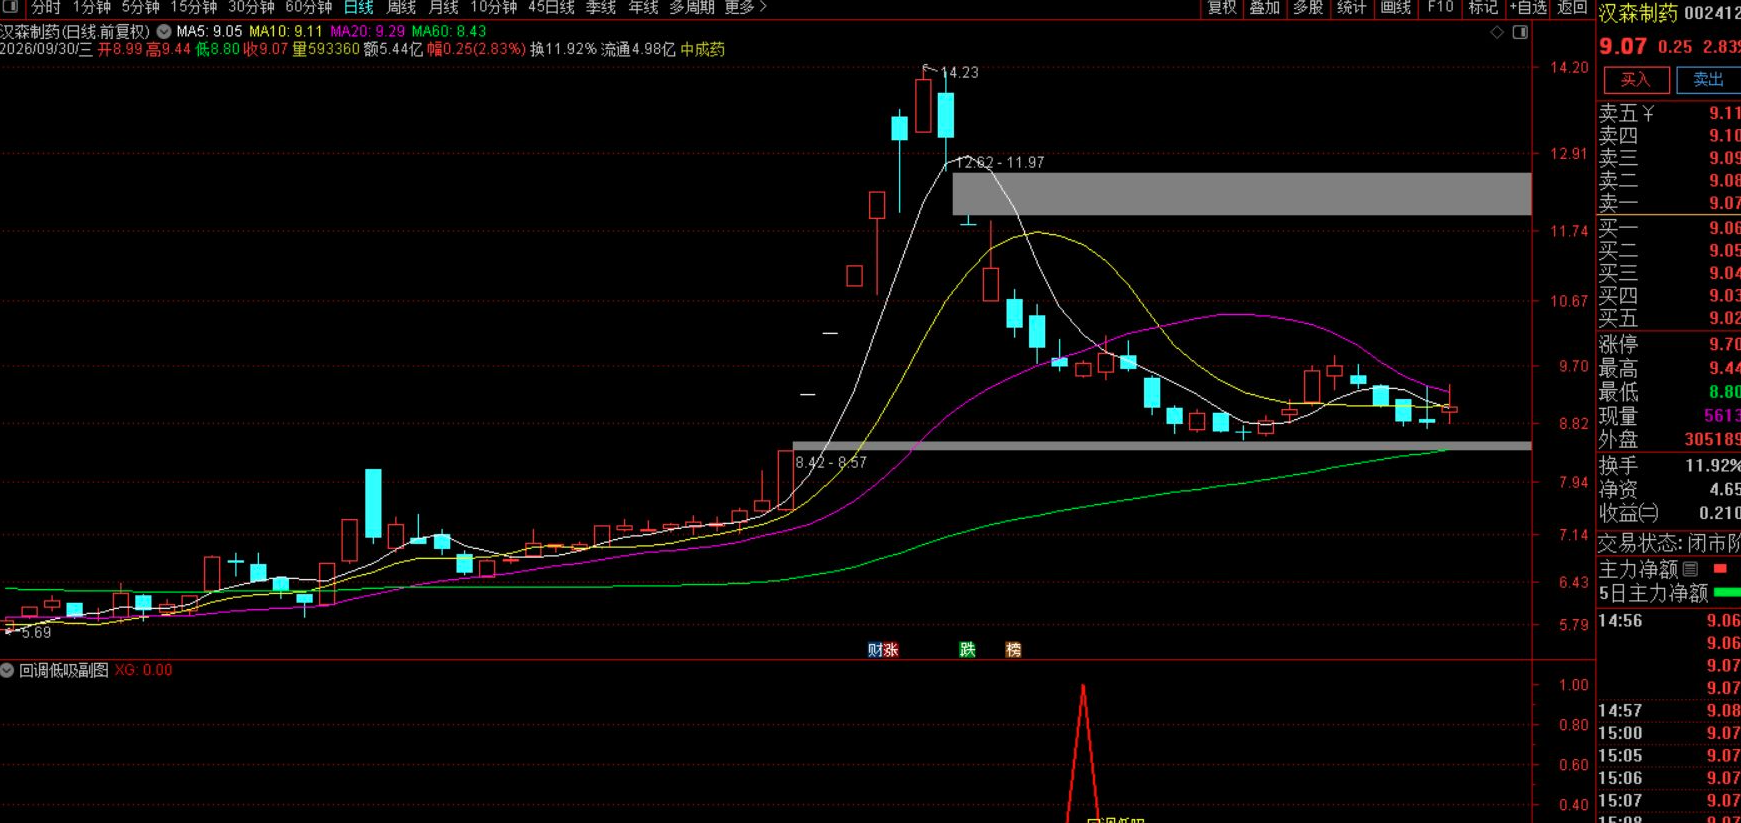Switch to 月线 monthly chart

[x=443, y=7]
